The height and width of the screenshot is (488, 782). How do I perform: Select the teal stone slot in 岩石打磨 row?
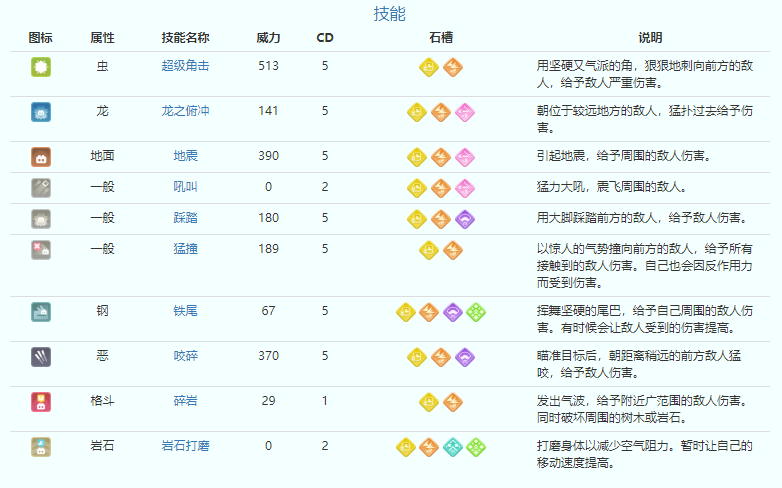click(x=453, y=447)
